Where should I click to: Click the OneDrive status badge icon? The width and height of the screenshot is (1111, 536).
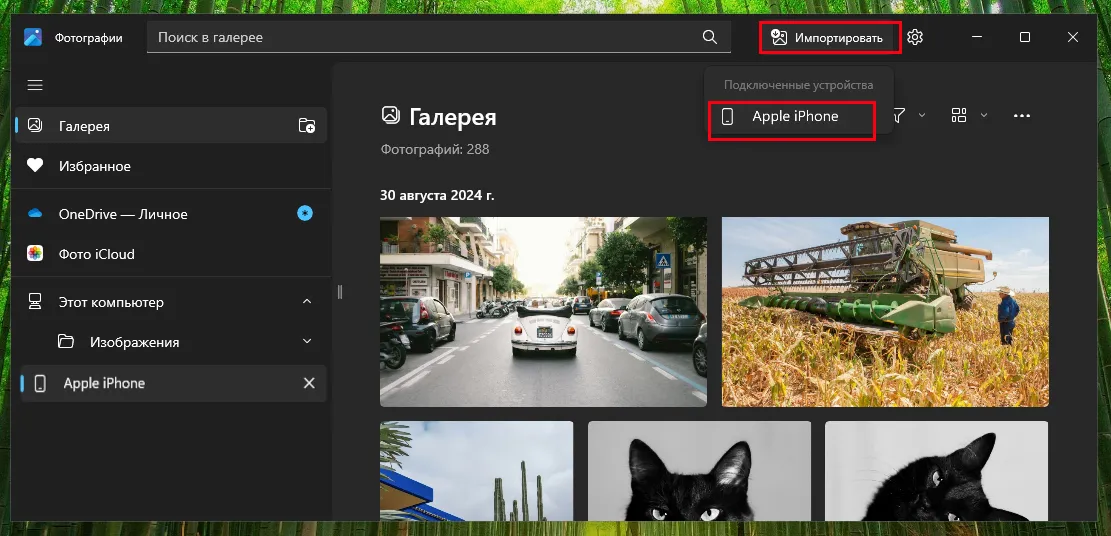[306, 214]
